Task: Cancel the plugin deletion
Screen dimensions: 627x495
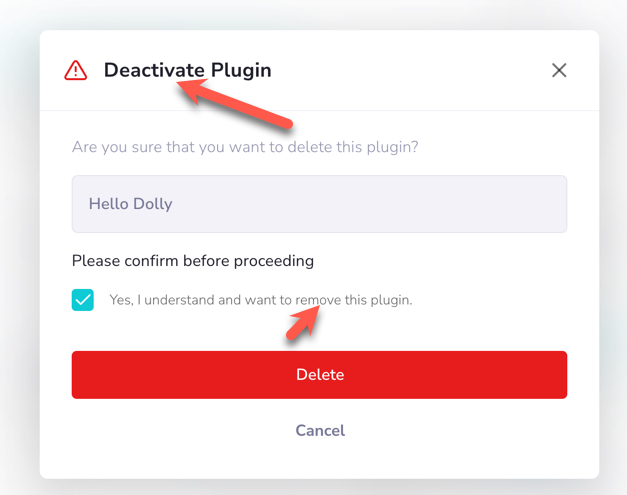Action: coord(320,431)
